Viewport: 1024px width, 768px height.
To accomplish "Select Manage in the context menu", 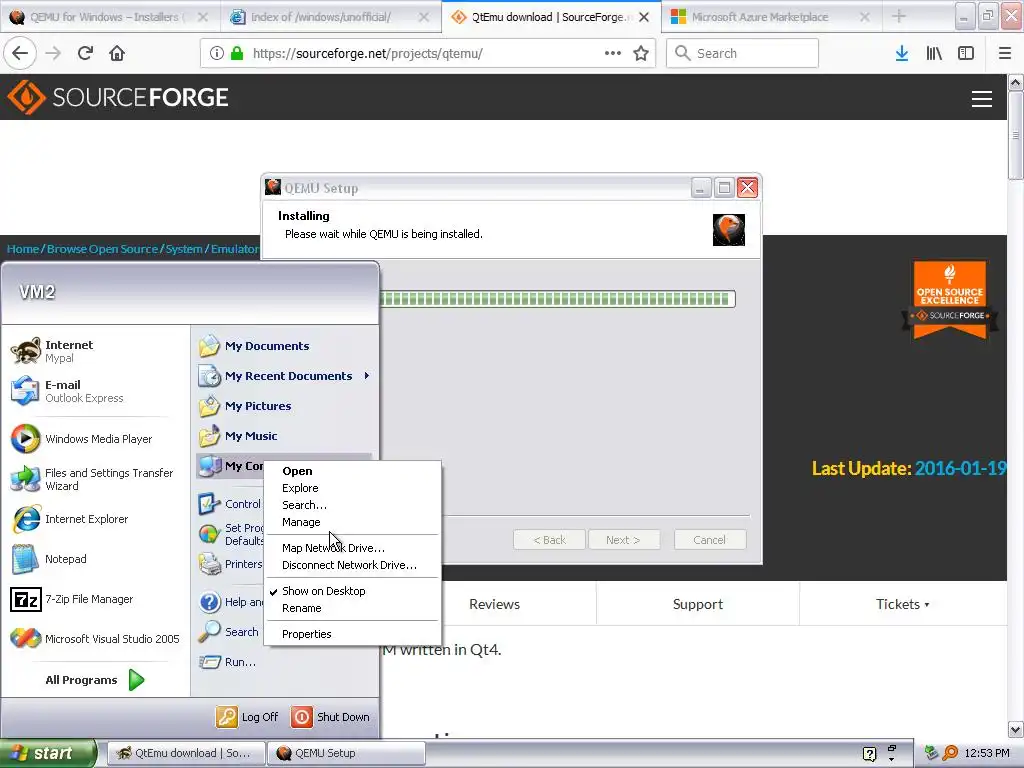I will pyautogui.click(x=353, y=522).
